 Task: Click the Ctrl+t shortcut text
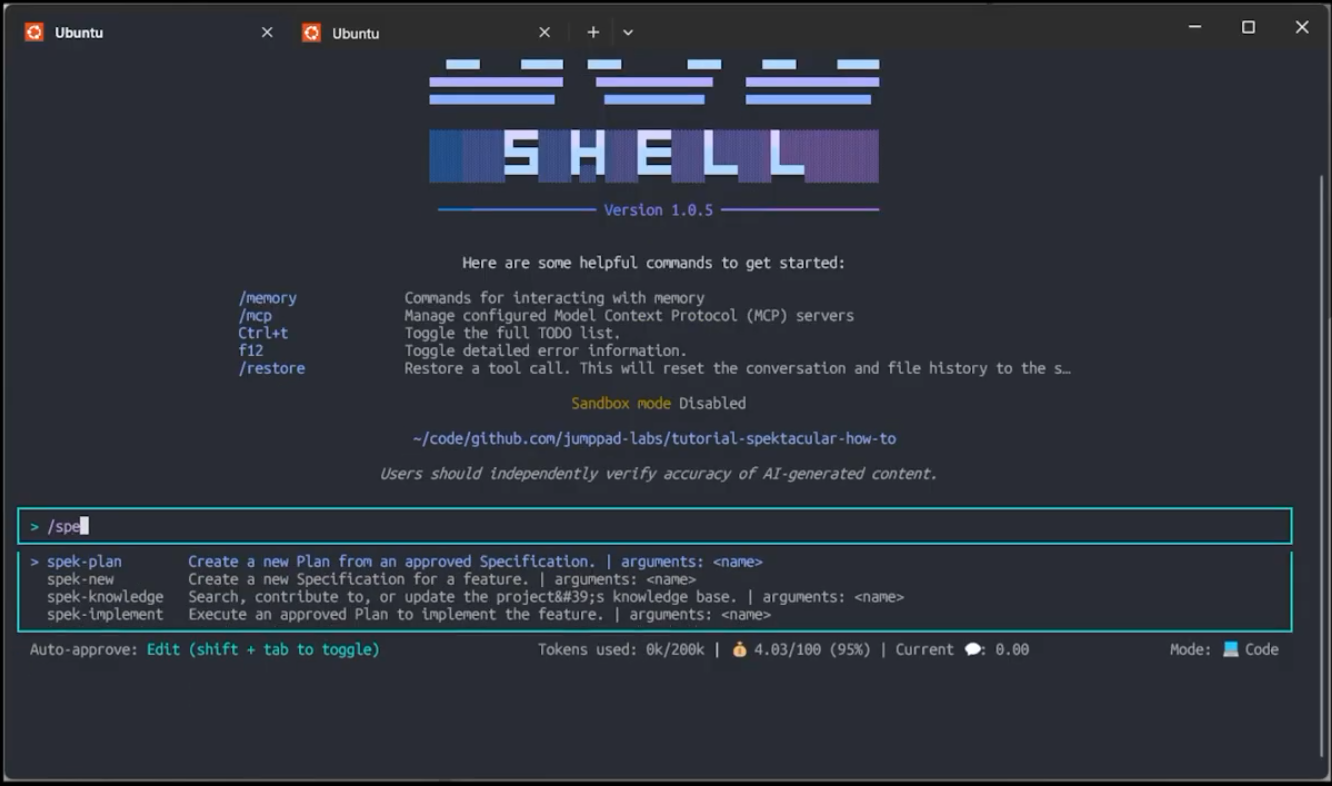pyautogui.click(x=263, y=333)
